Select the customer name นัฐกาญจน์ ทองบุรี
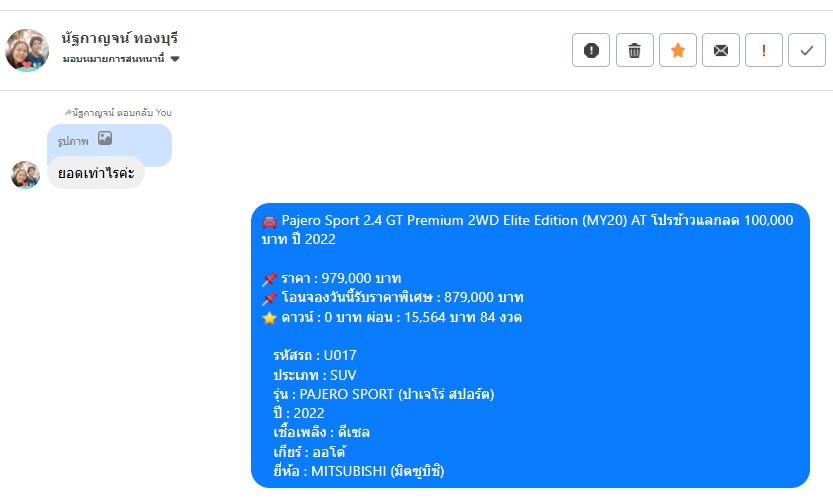 coord(120,38)
